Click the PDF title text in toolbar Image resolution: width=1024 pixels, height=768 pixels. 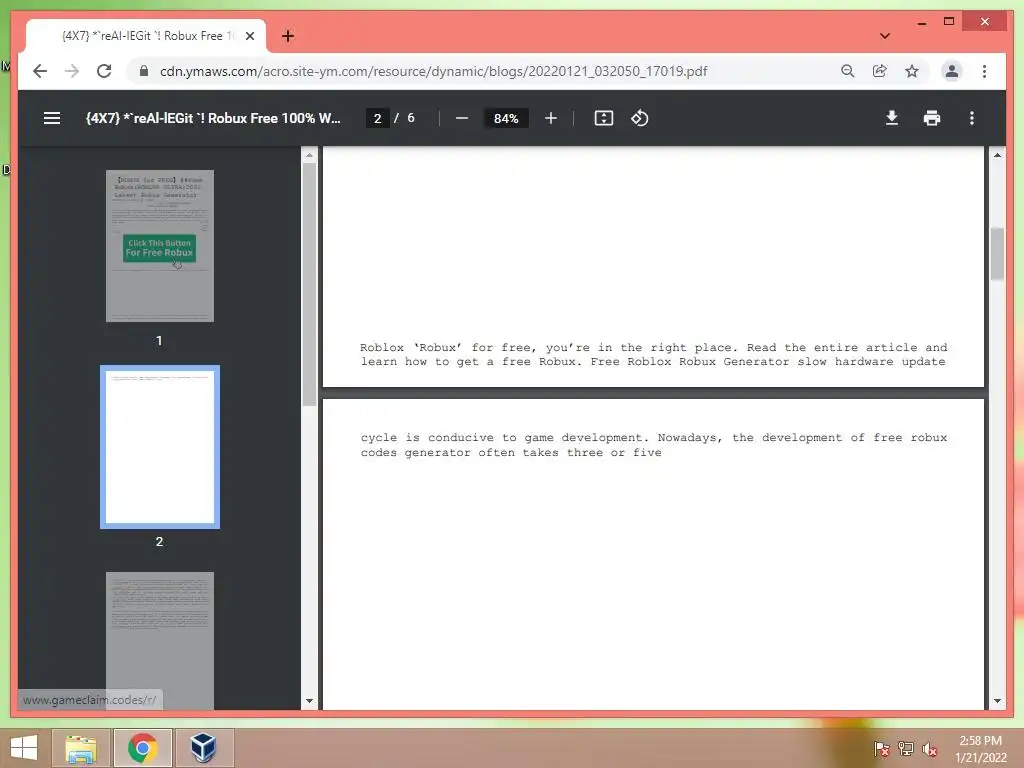(x=213, y=118)
